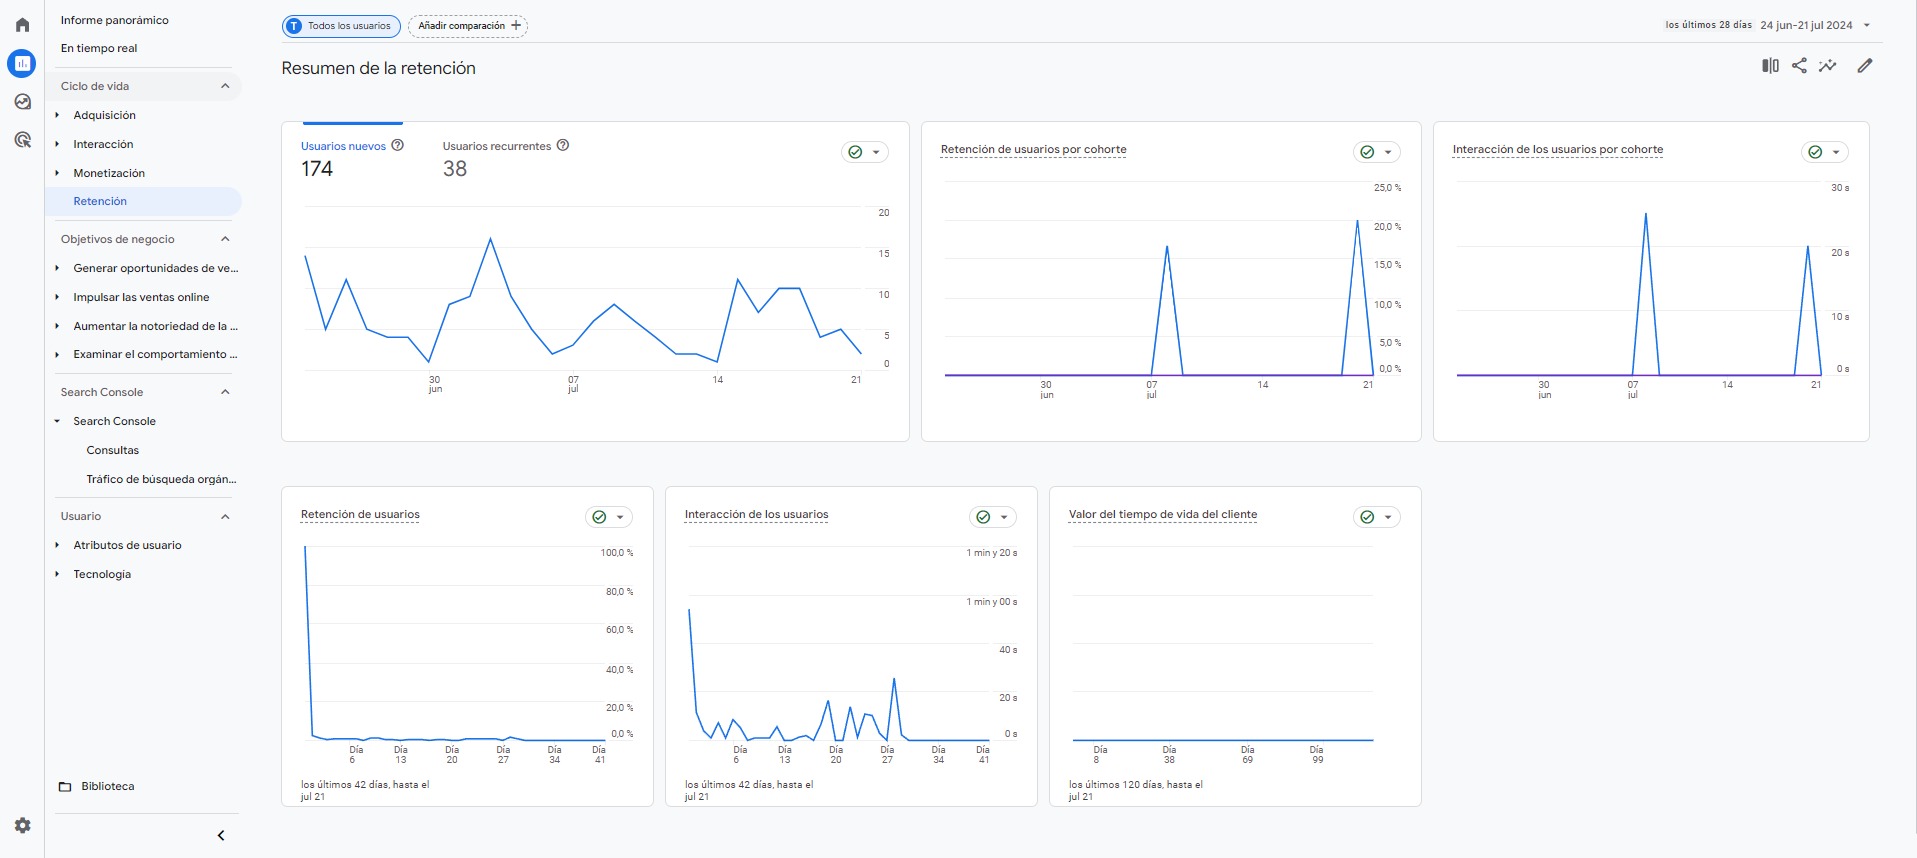Open the Consultas report
The height and width of the screenshot is (858, 1917).
(113, 450)
